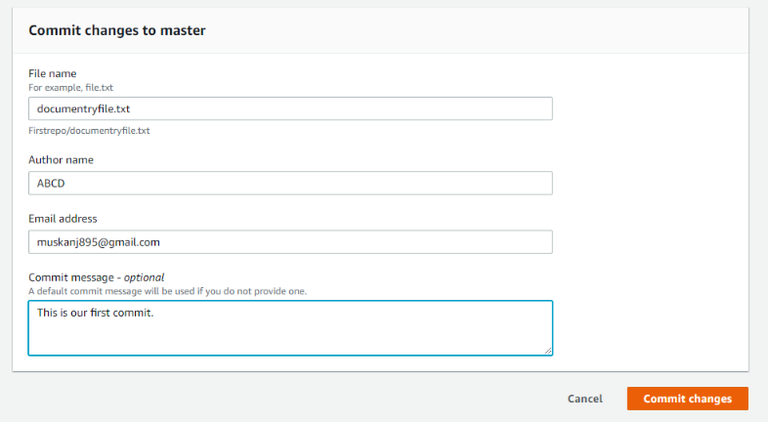The height and width of the screenshot is (422, 768).
Task: Grab the commit message resize handle
Action: pyautogui.click(x=548, y=351)
